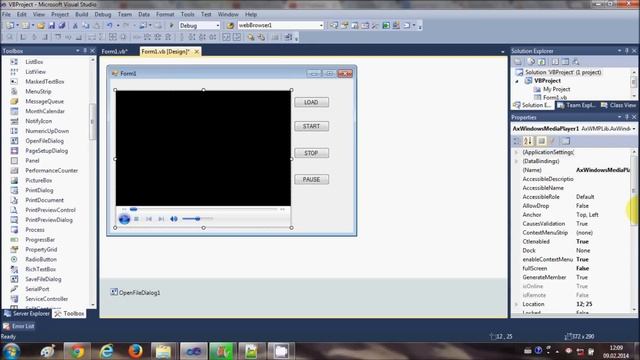
Task: Click the Events lightning icon in Properties
Action: click(552, 141)
